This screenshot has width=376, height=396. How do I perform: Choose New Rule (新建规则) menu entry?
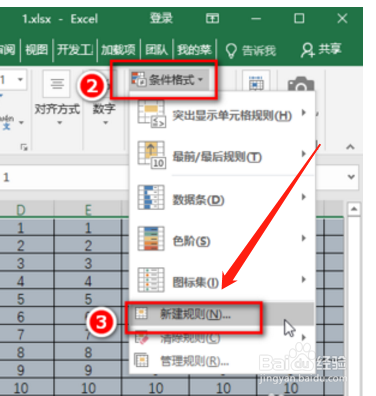pyautogui.click(x=222, y=314)
